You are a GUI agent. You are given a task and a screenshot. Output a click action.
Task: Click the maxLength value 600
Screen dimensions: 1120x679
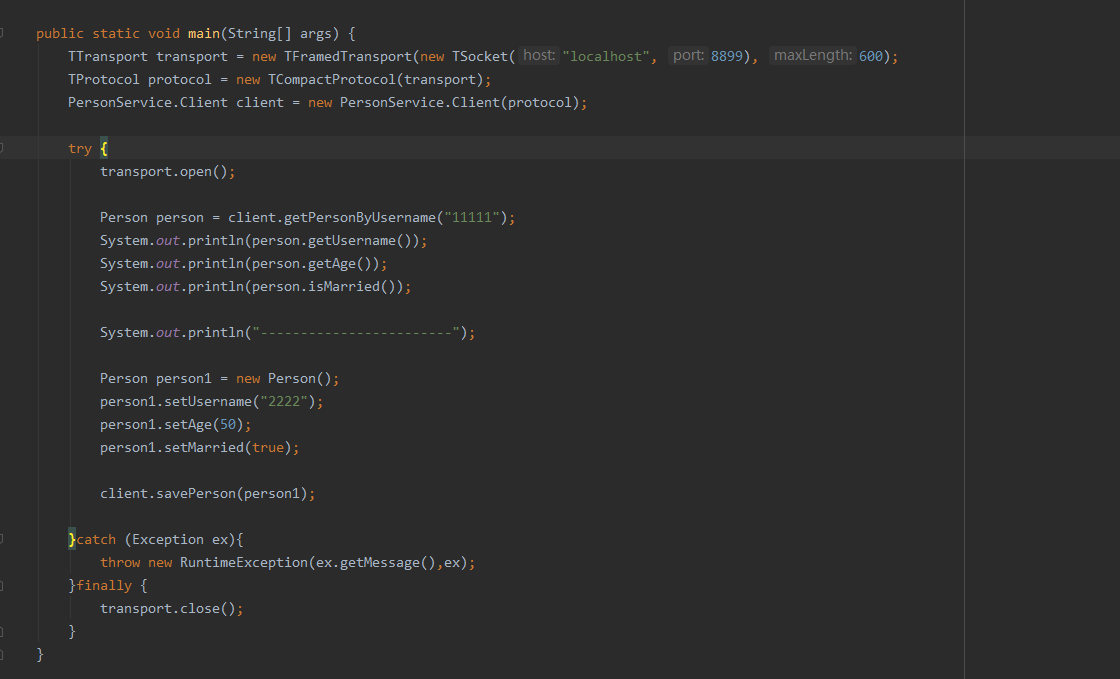[x=871, y=56]
